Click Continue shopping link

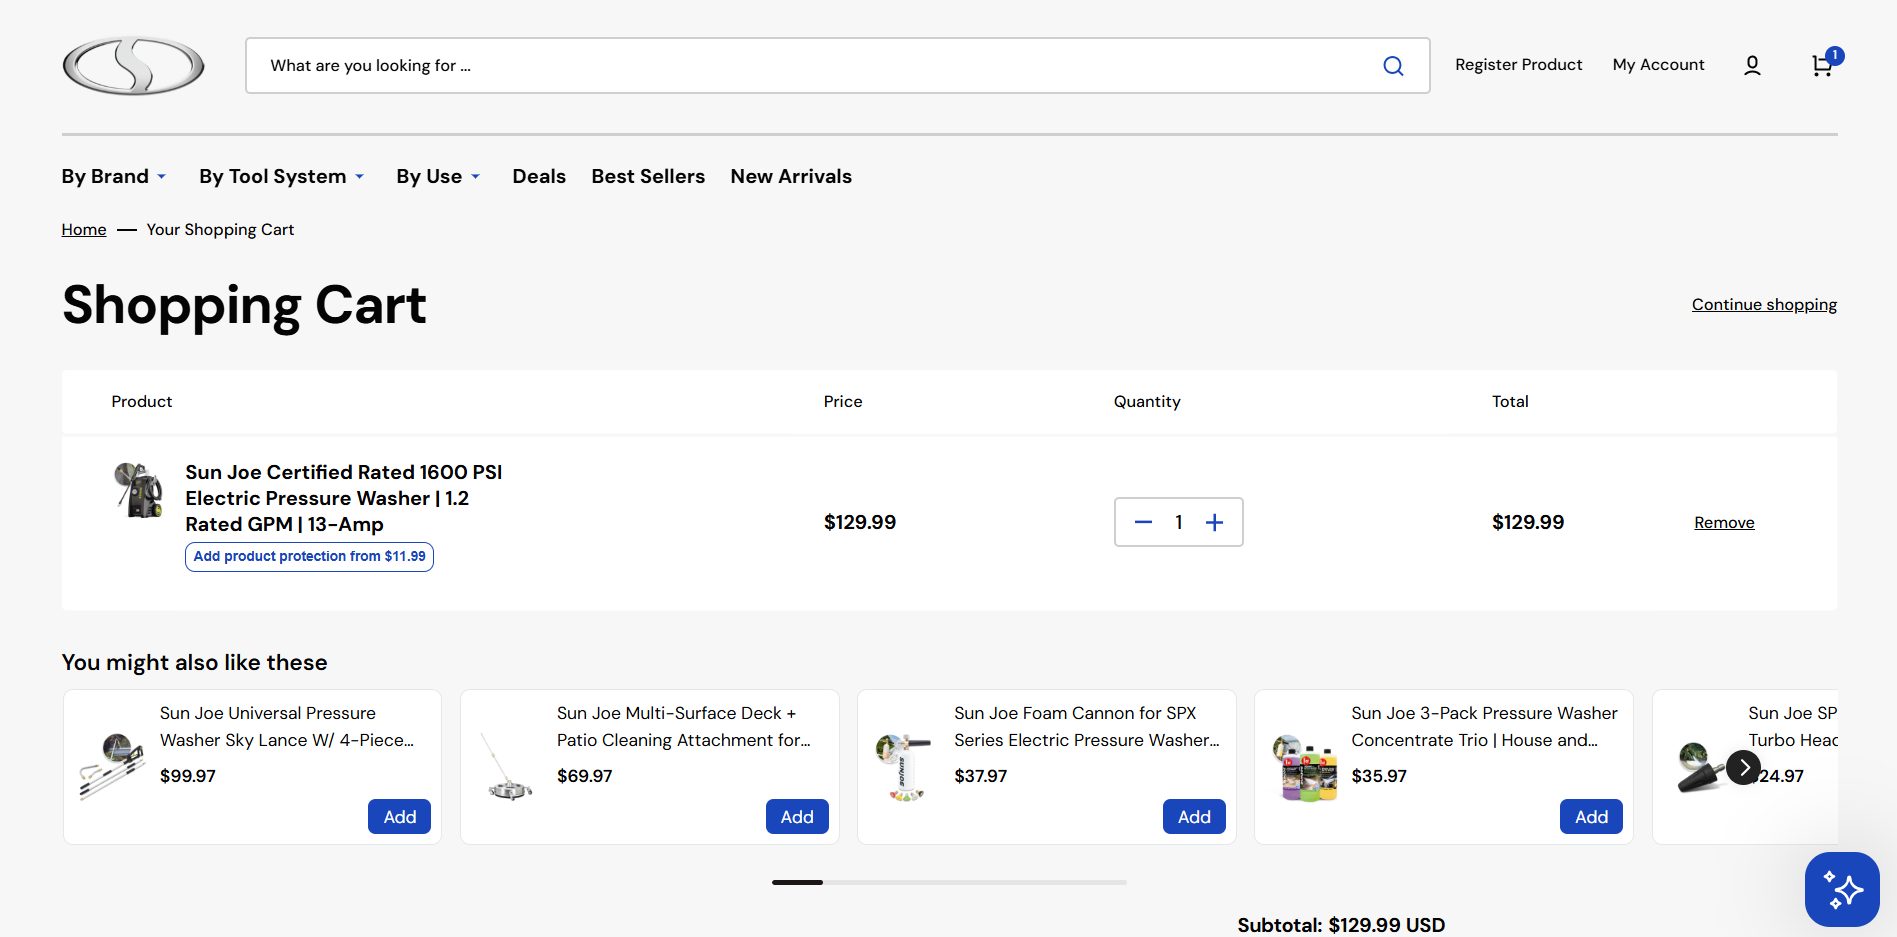pos(1764,305)
